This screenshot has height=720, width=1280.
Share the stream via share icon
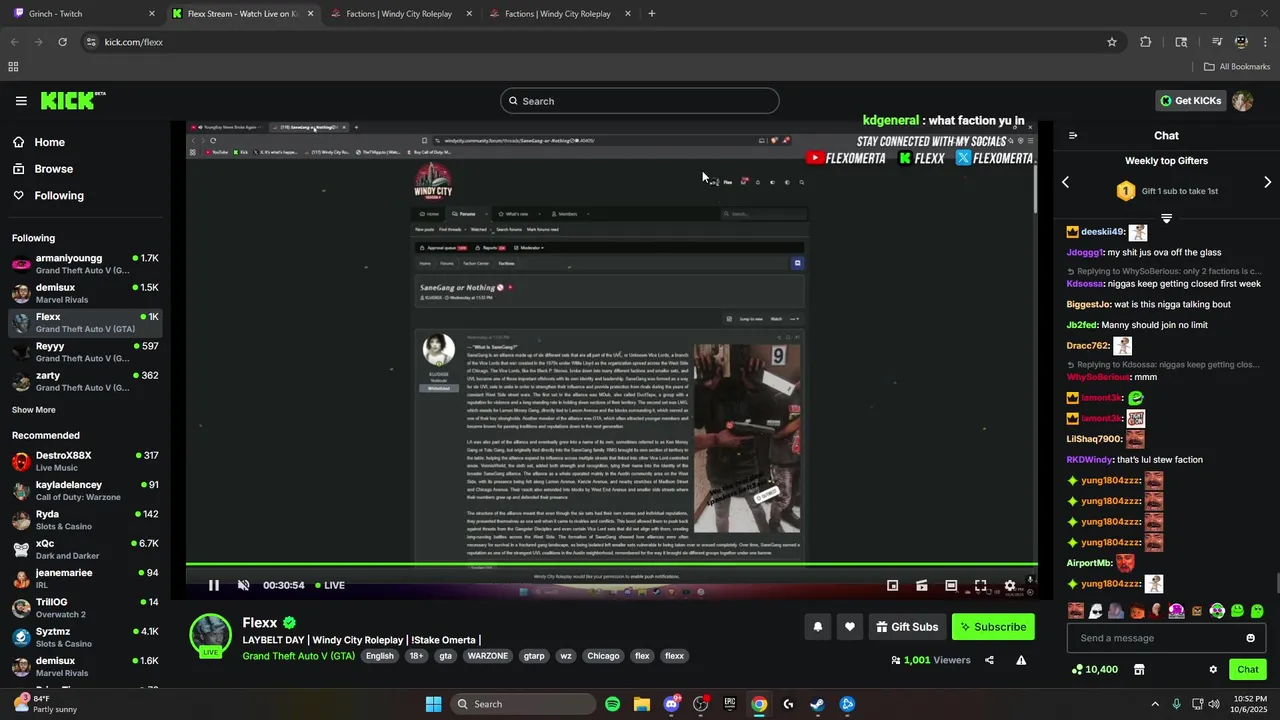(x=989, y=660)
